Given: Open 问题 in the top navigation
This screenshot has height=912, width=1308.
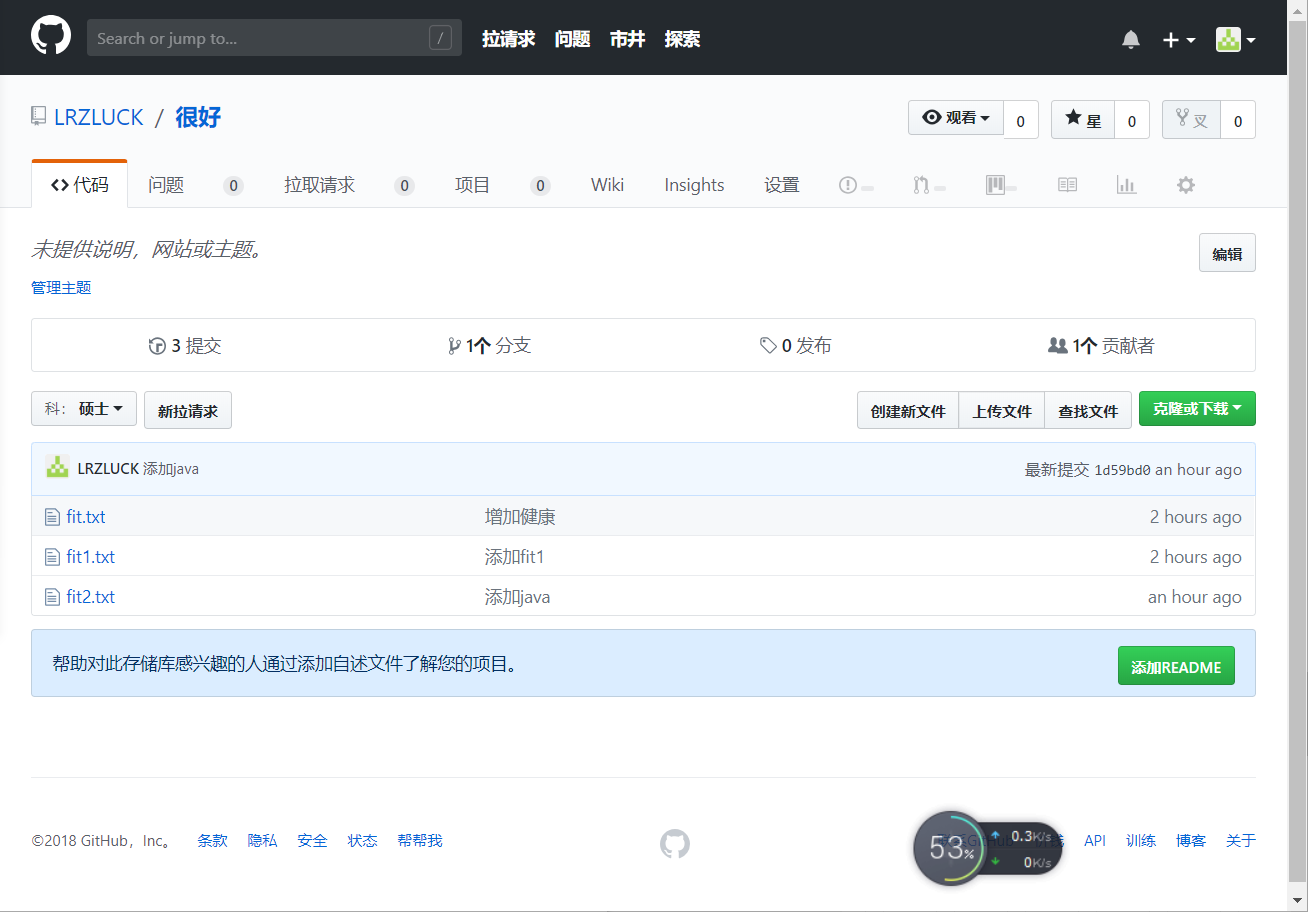Looking at the screenshot, I should (572, 39).
